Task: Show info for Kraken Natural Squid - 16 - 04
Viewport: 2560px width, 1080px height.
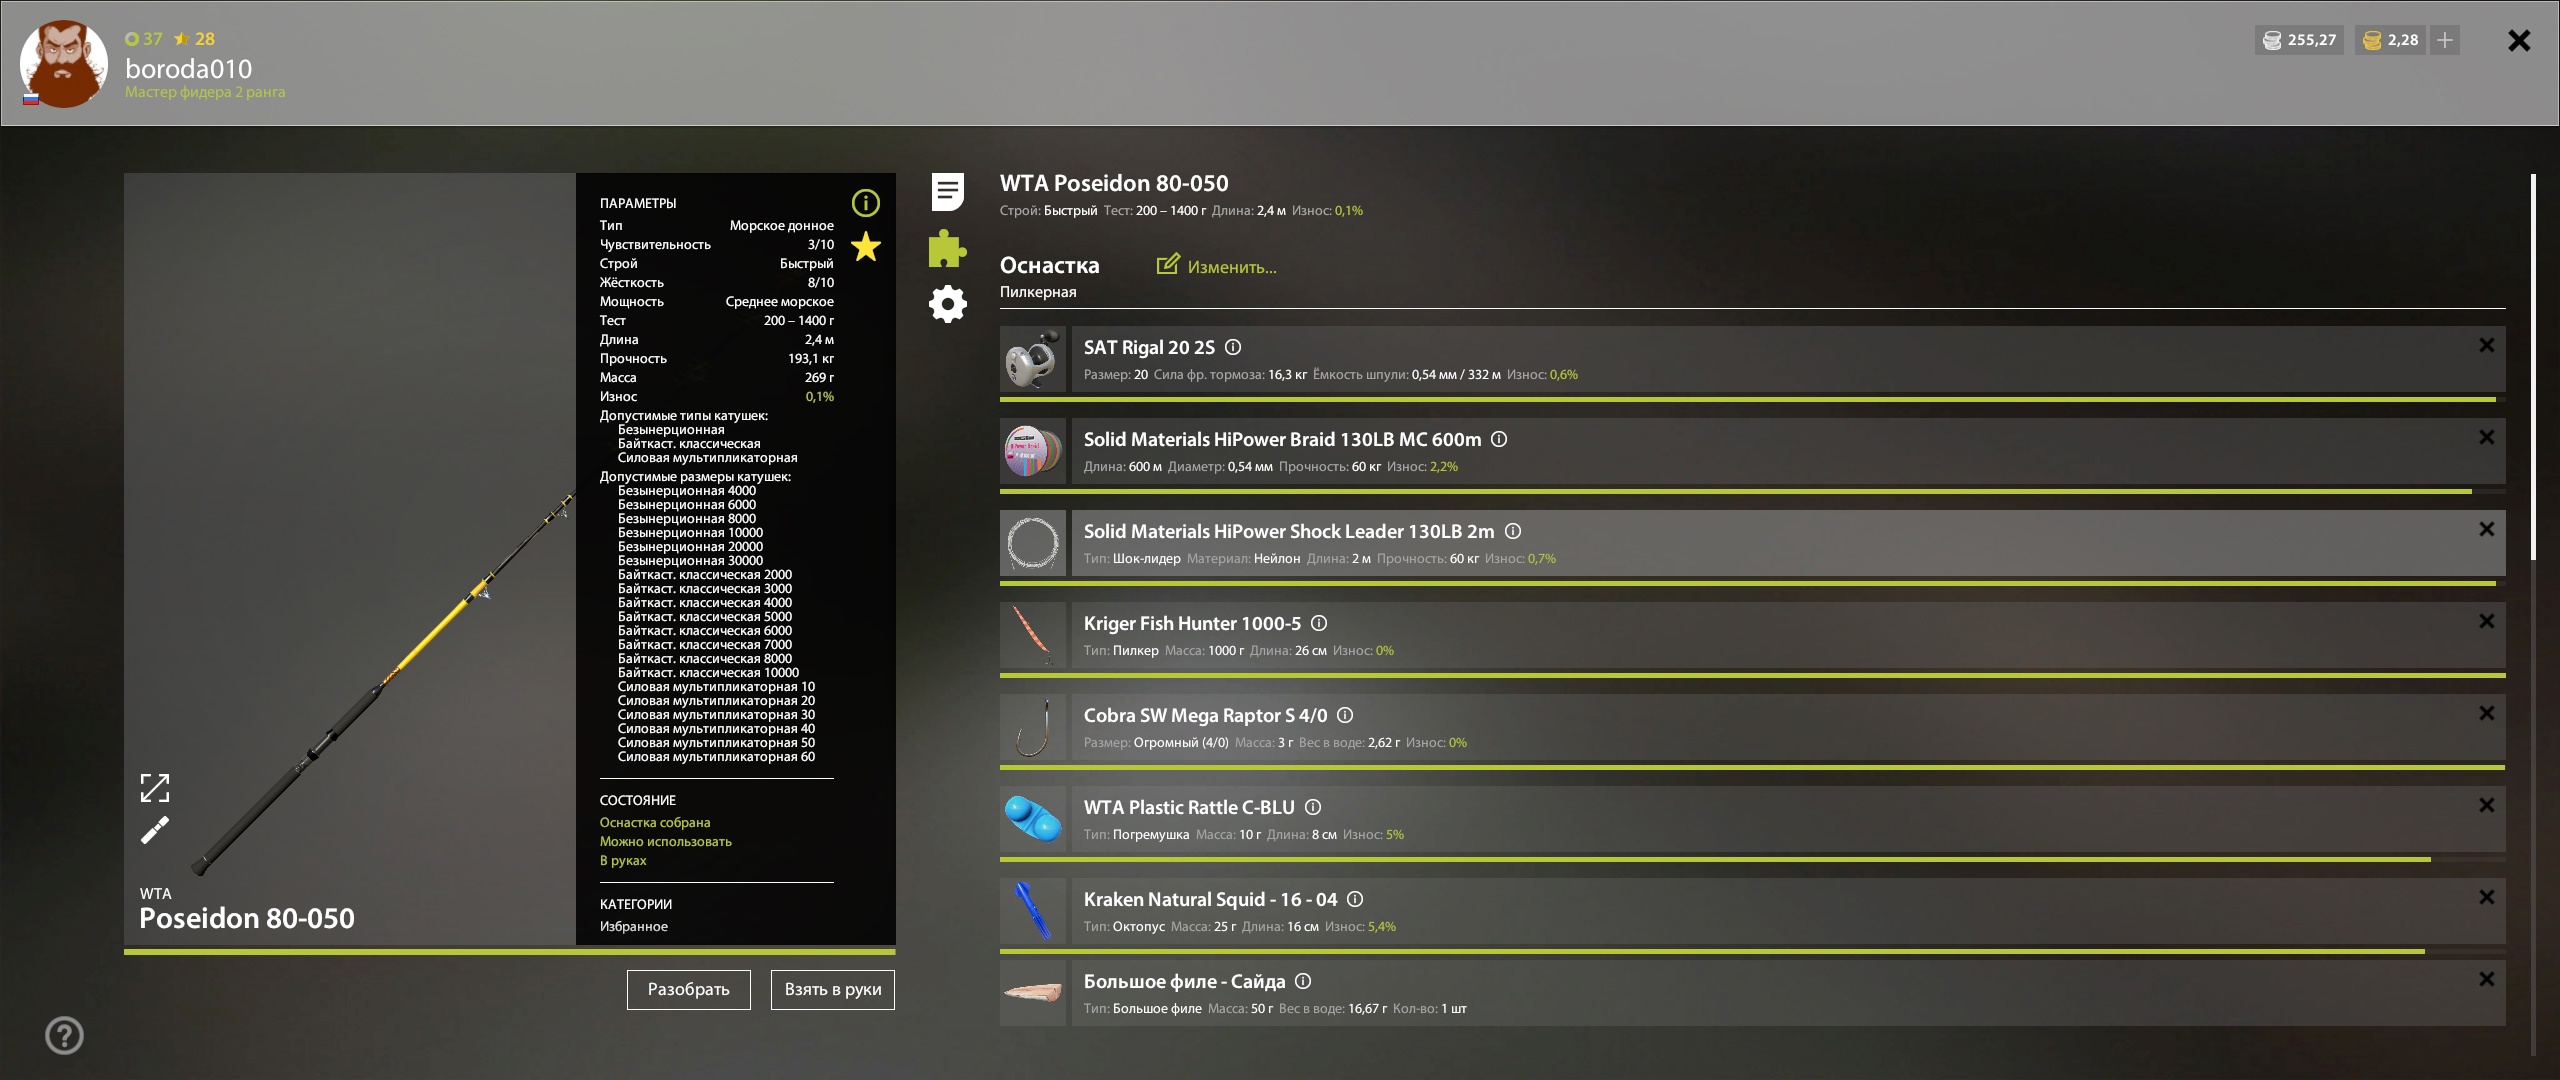Action: point(1355,899)
